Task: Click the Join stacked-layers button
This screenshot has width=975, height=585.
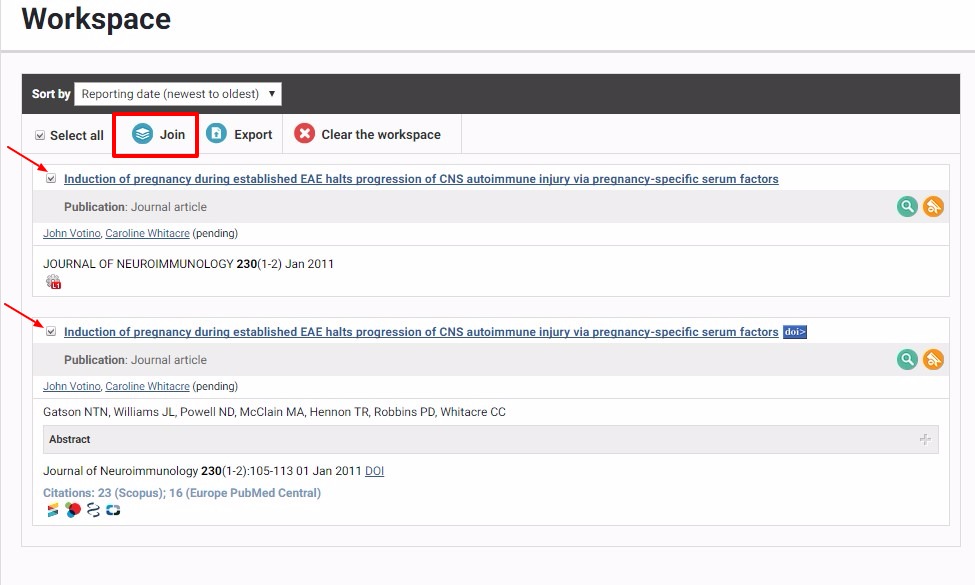Action: (158, 134)
